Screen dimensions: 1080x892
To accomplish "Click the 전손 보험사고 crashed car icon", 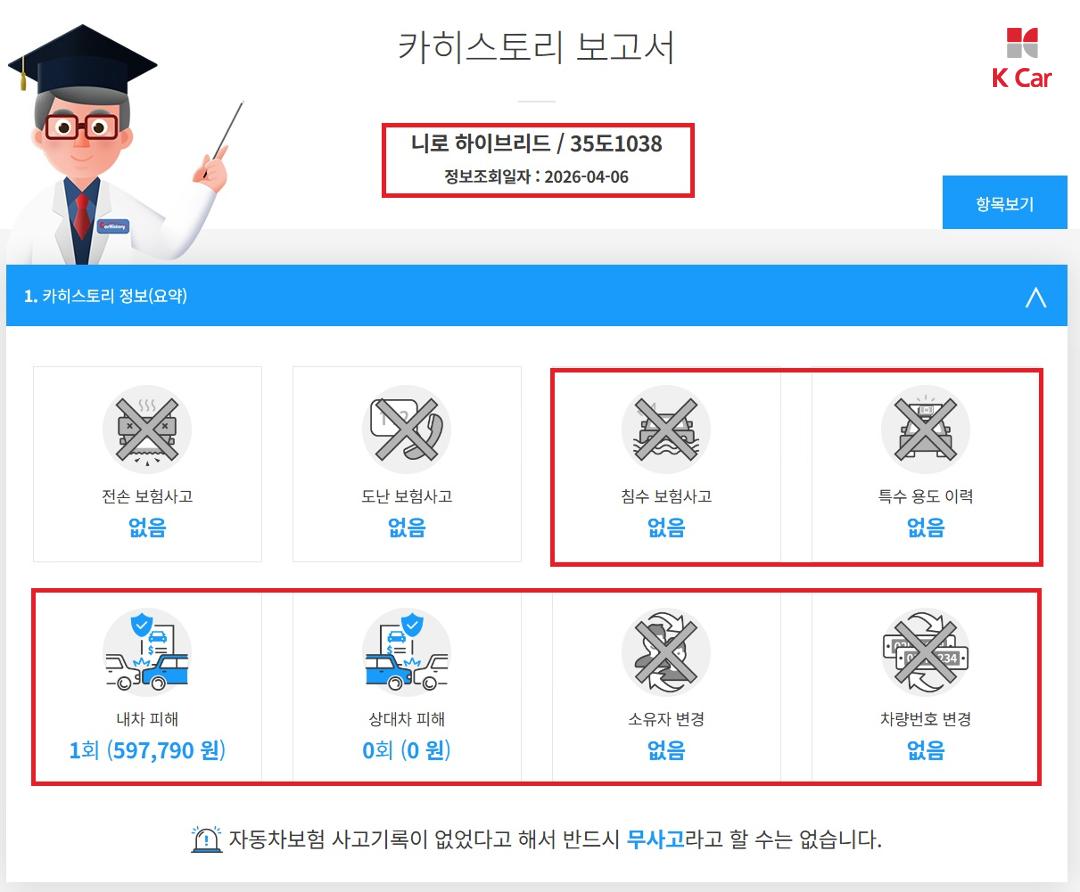I will click(147, 429).
